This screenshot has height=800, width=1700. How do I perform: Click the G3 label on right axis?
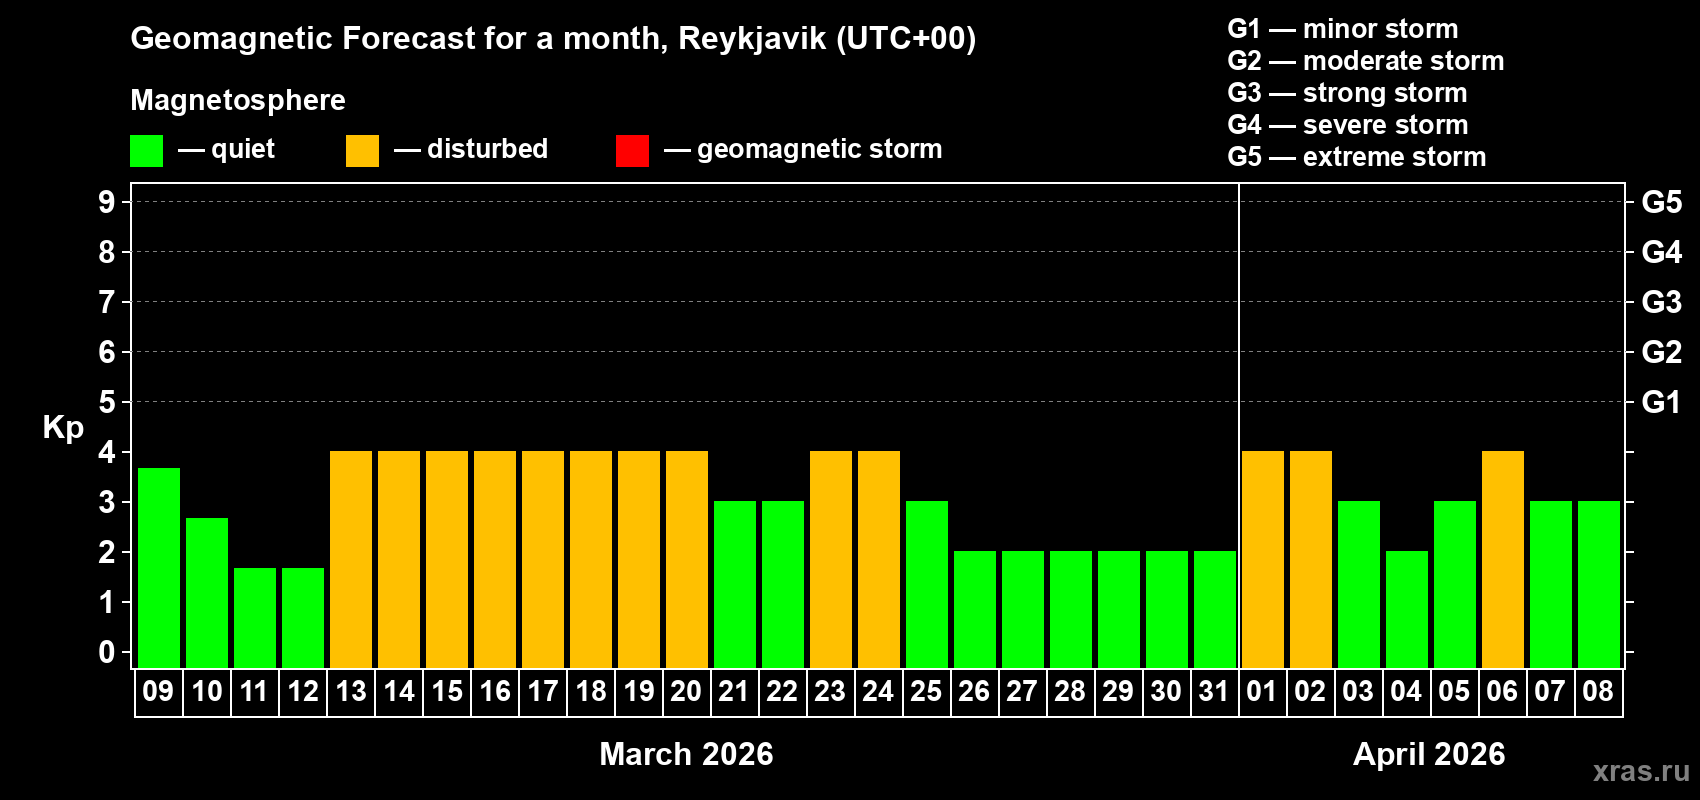[1662, 302]
